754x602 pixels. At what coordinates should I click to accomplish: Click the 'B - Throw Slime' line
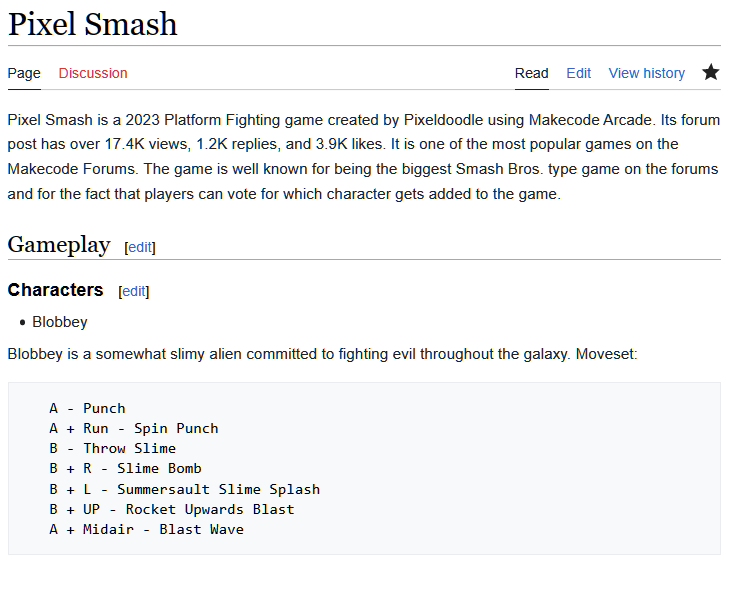click(112, 448)
